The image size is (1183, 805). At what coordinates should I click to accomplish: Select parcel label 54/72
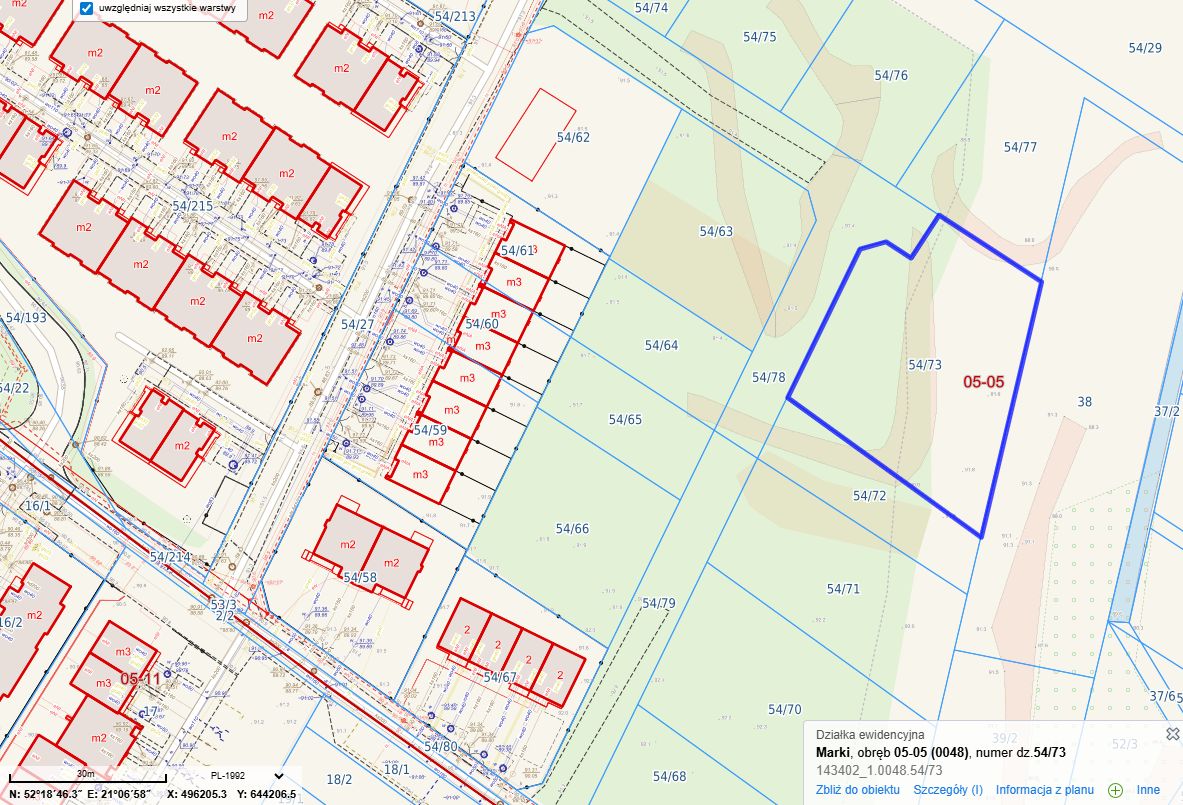(869, 496)
